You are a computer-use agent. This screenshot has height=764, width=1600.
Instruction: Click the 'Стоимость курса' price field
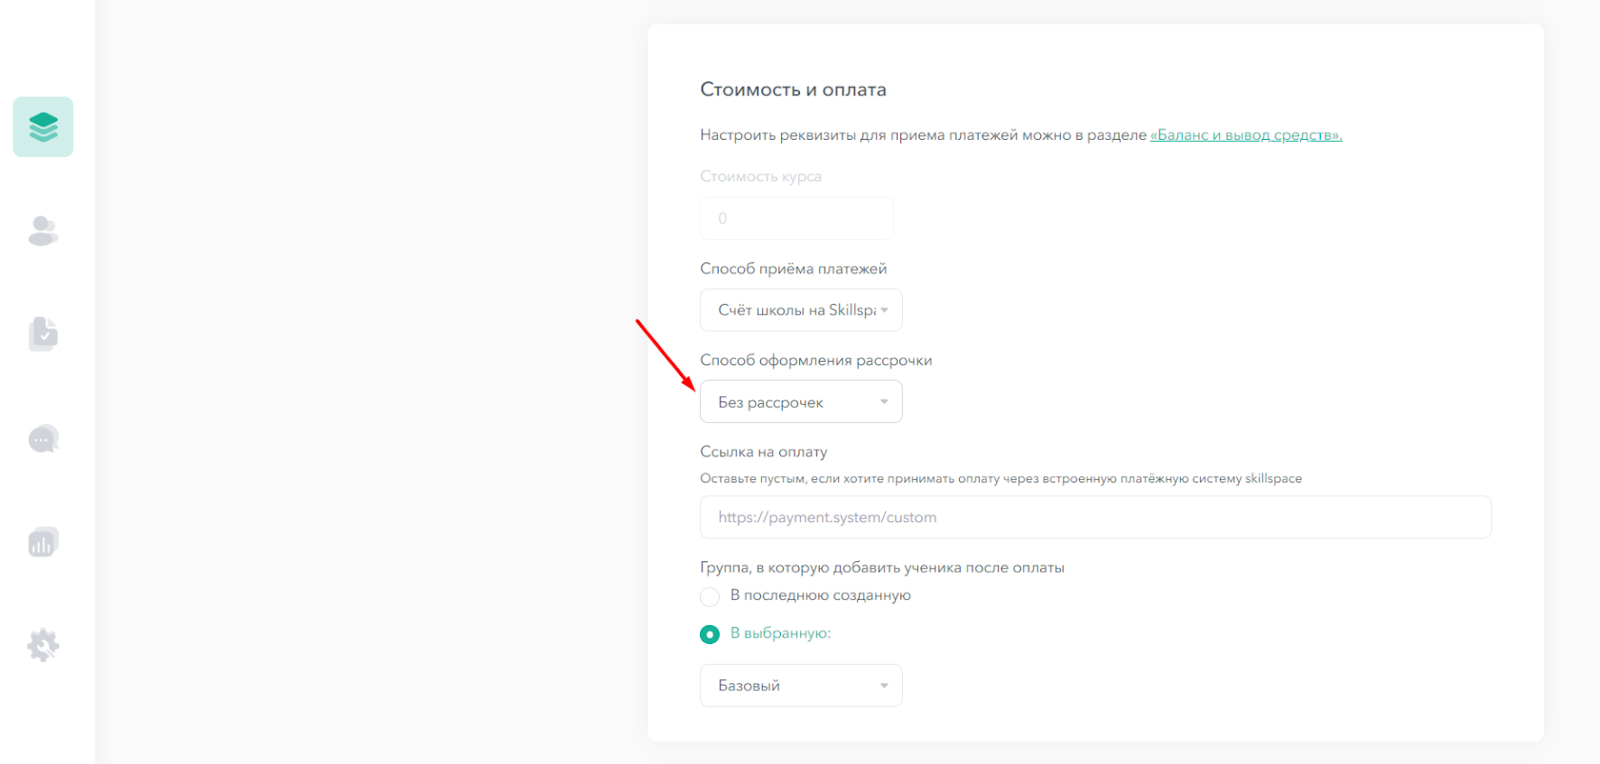797,218
